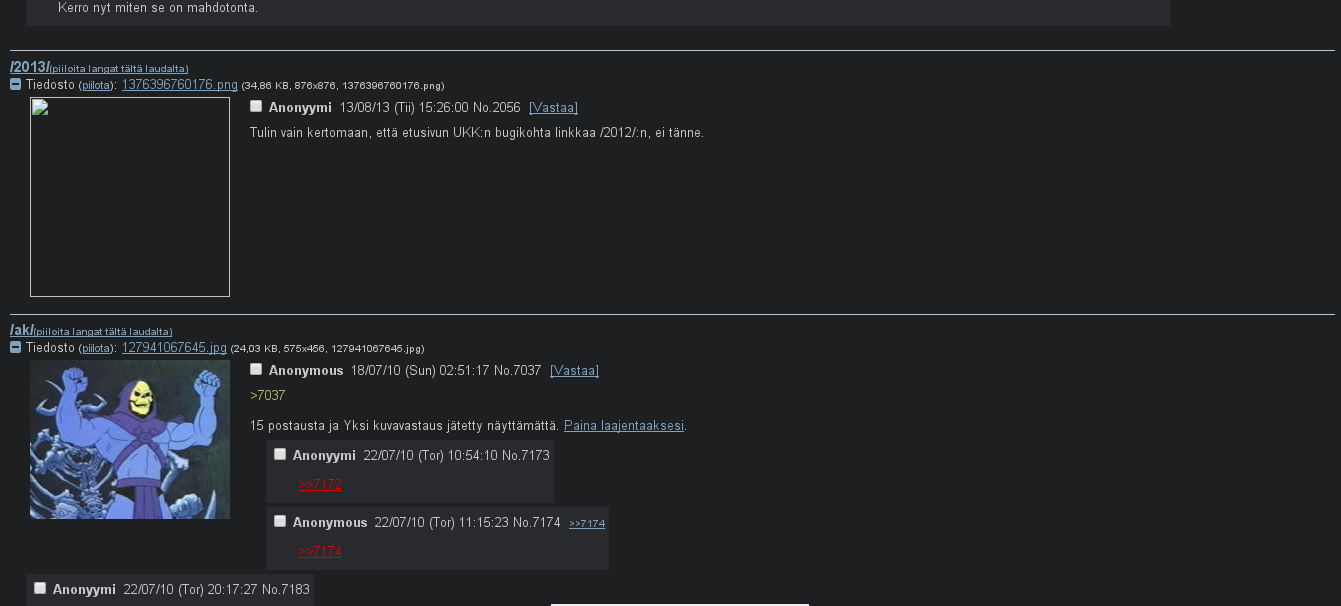Open file link 1376396760176.png

179,85
